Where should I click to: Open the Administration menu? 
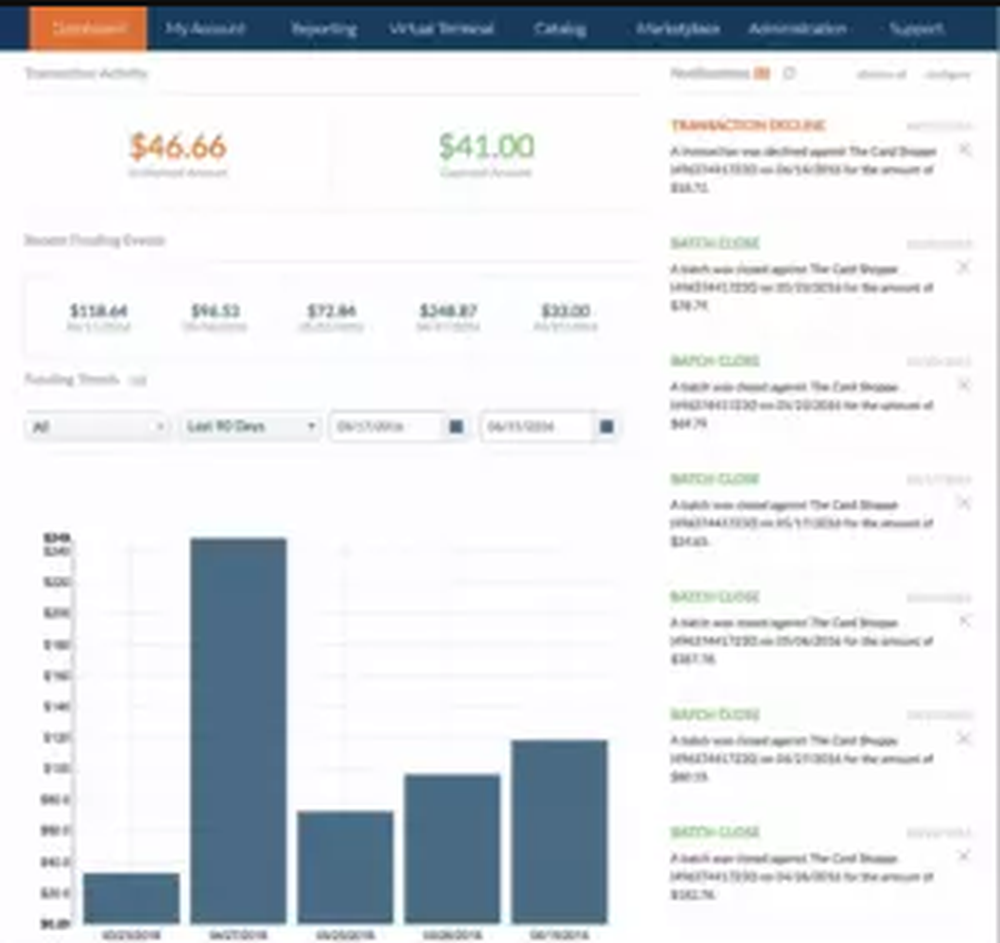[797, 29]
